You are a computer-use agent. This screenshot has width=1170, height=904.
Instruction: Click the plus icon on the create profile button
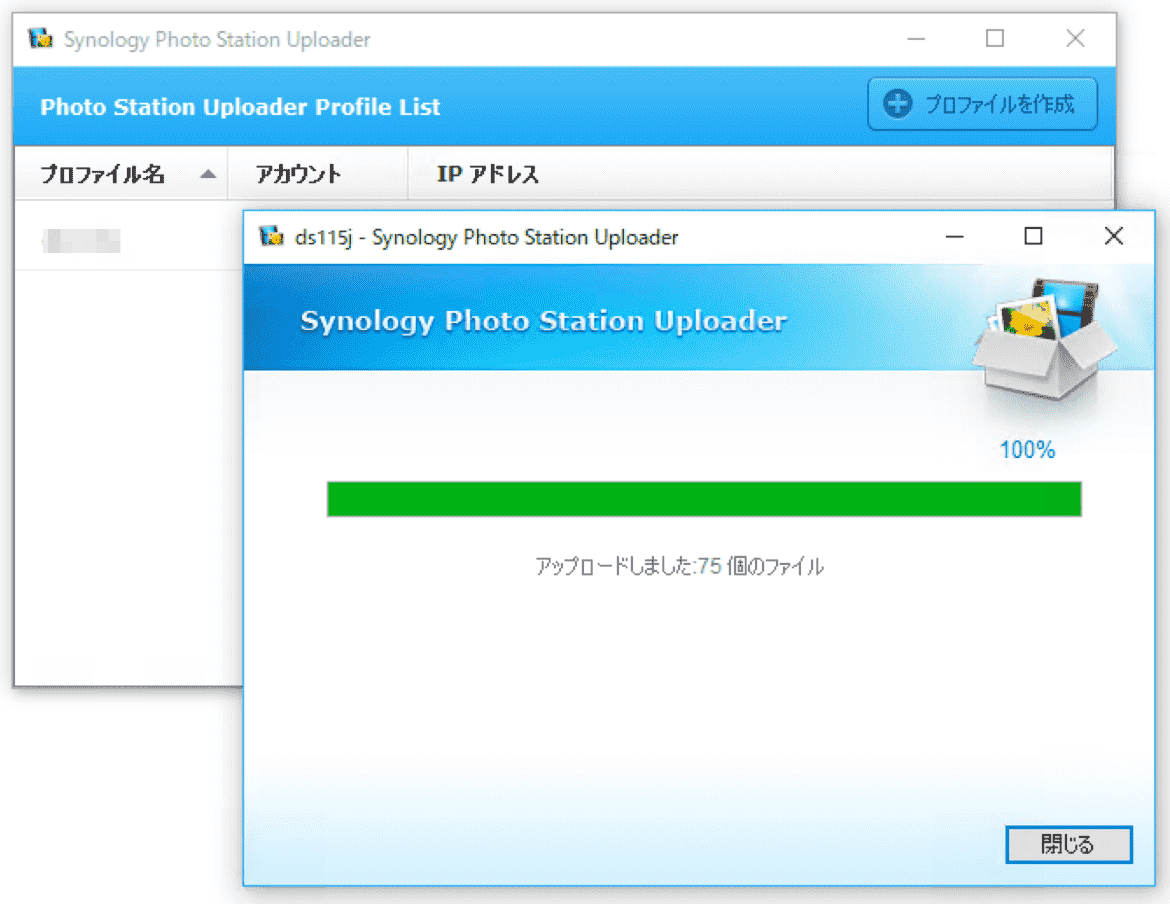(x=898, y=104)
